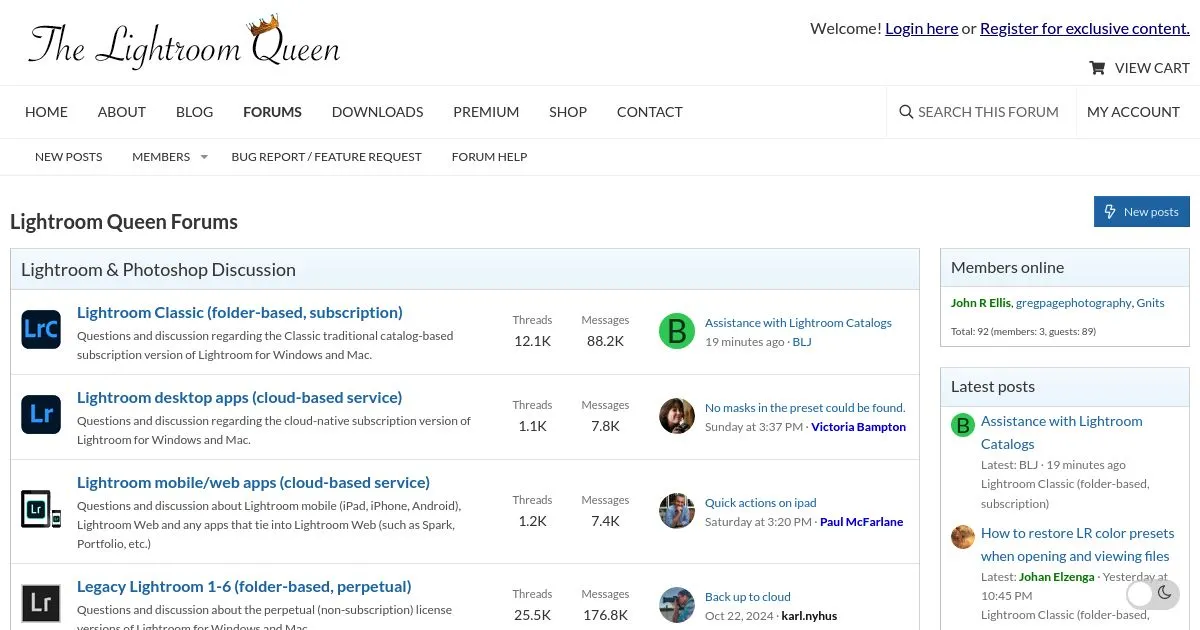Go to the SHOP page
The image size is (1200, 630).
pyautogui.click(x=568, y=112)
